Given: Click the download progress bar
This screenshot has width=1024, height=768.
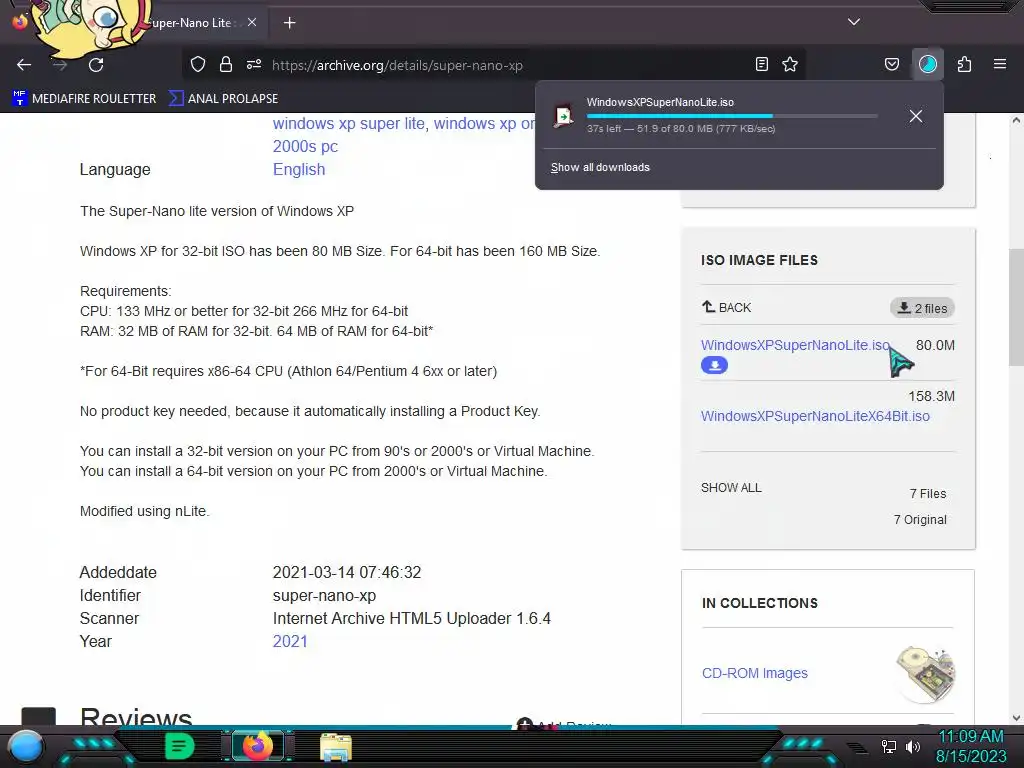Looking at the screenshot, I should pos(732,116).
